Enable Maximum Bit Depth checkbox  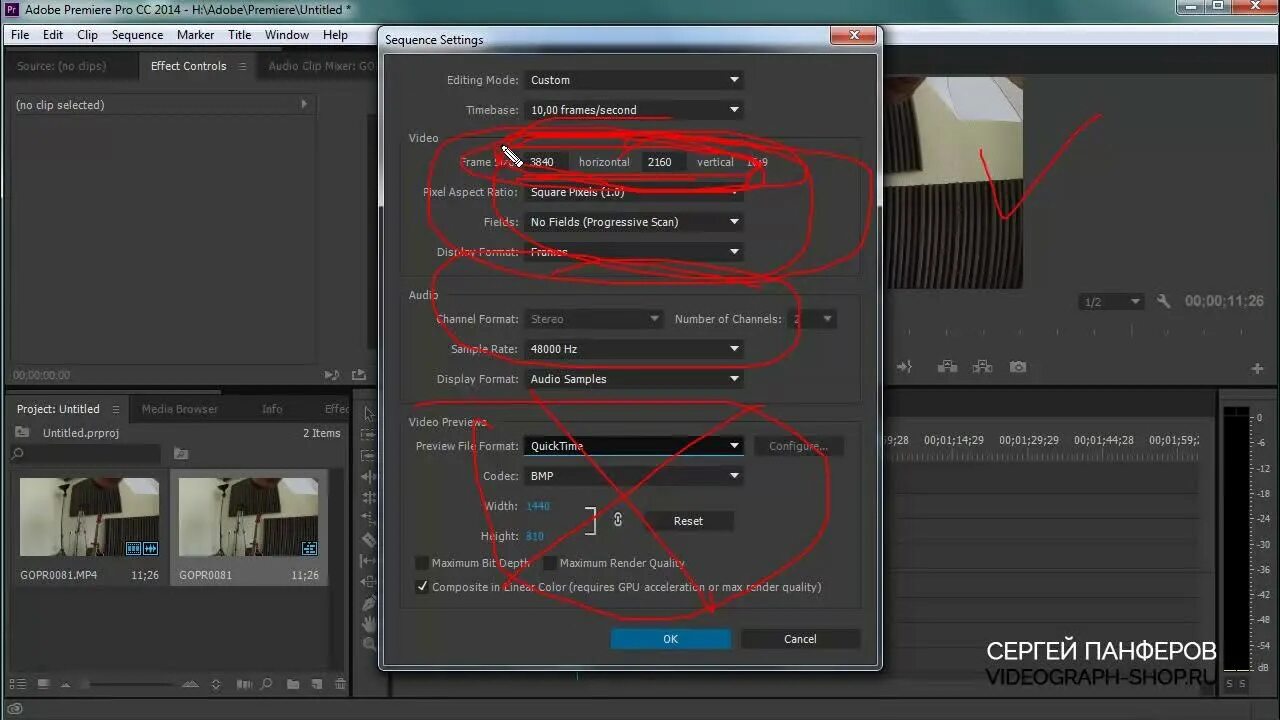pos(422,563)
